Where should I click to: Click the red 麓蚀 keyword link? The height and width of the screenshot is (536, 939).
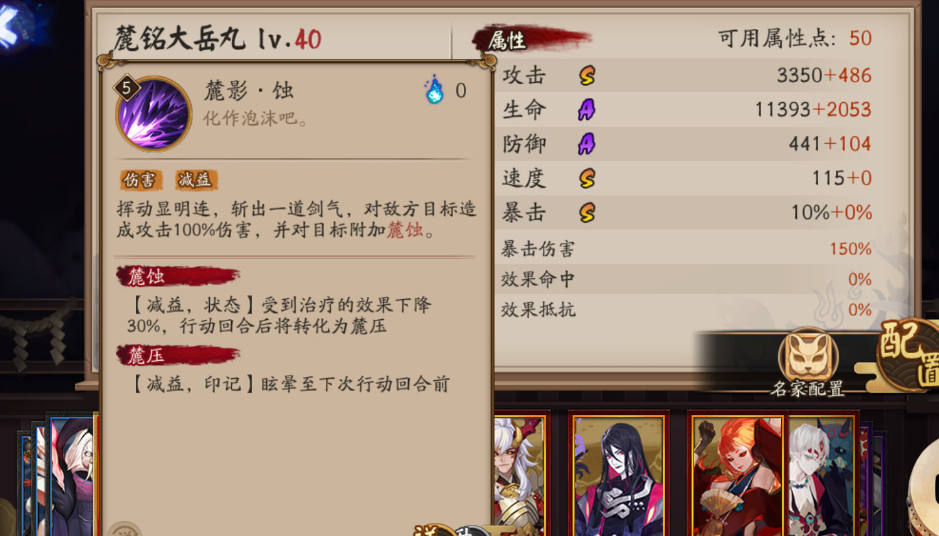[405, 230]
